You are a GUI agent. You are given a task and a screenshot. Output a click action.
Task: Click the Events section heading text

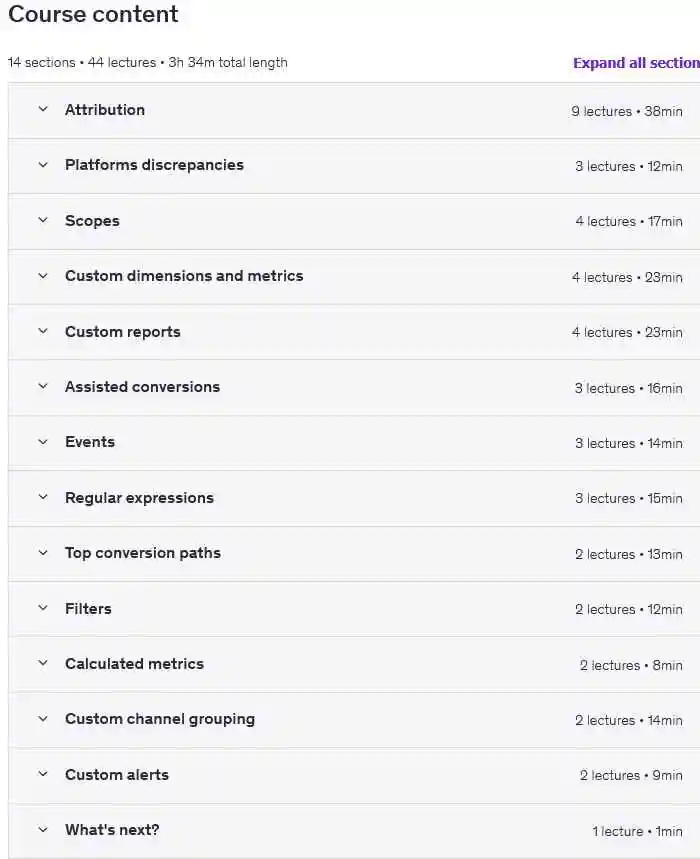tap(90, 442)
